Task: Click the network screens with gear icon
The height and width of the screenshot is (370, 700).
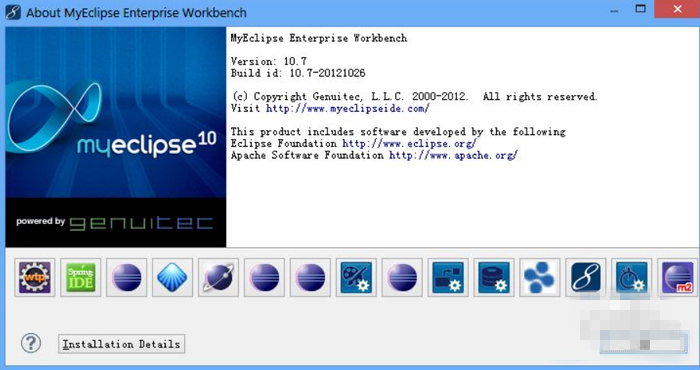Action: pyautogui.click(x=448, y=277)
